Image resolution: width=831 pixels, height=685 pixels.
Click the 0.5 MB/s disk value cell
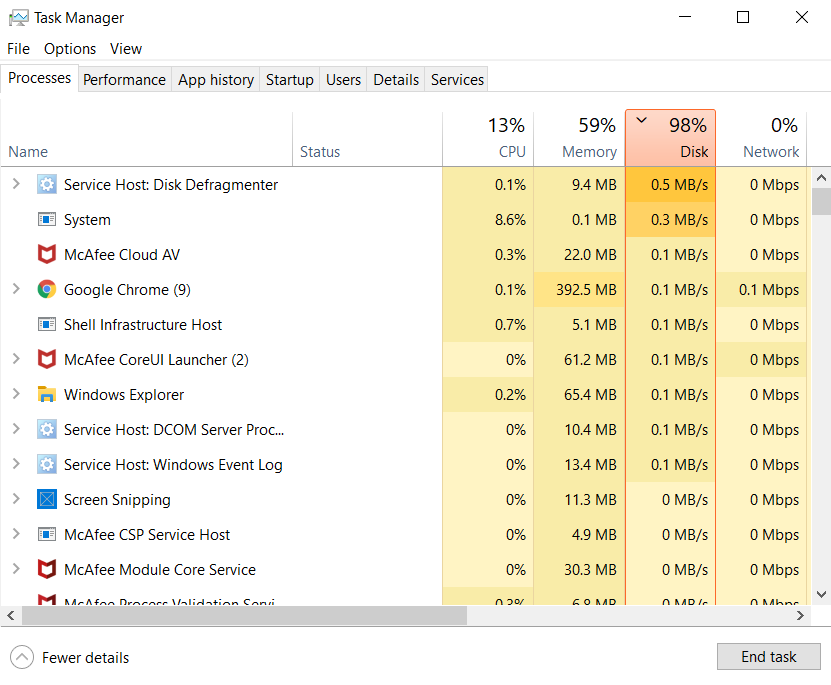point(670,184)
